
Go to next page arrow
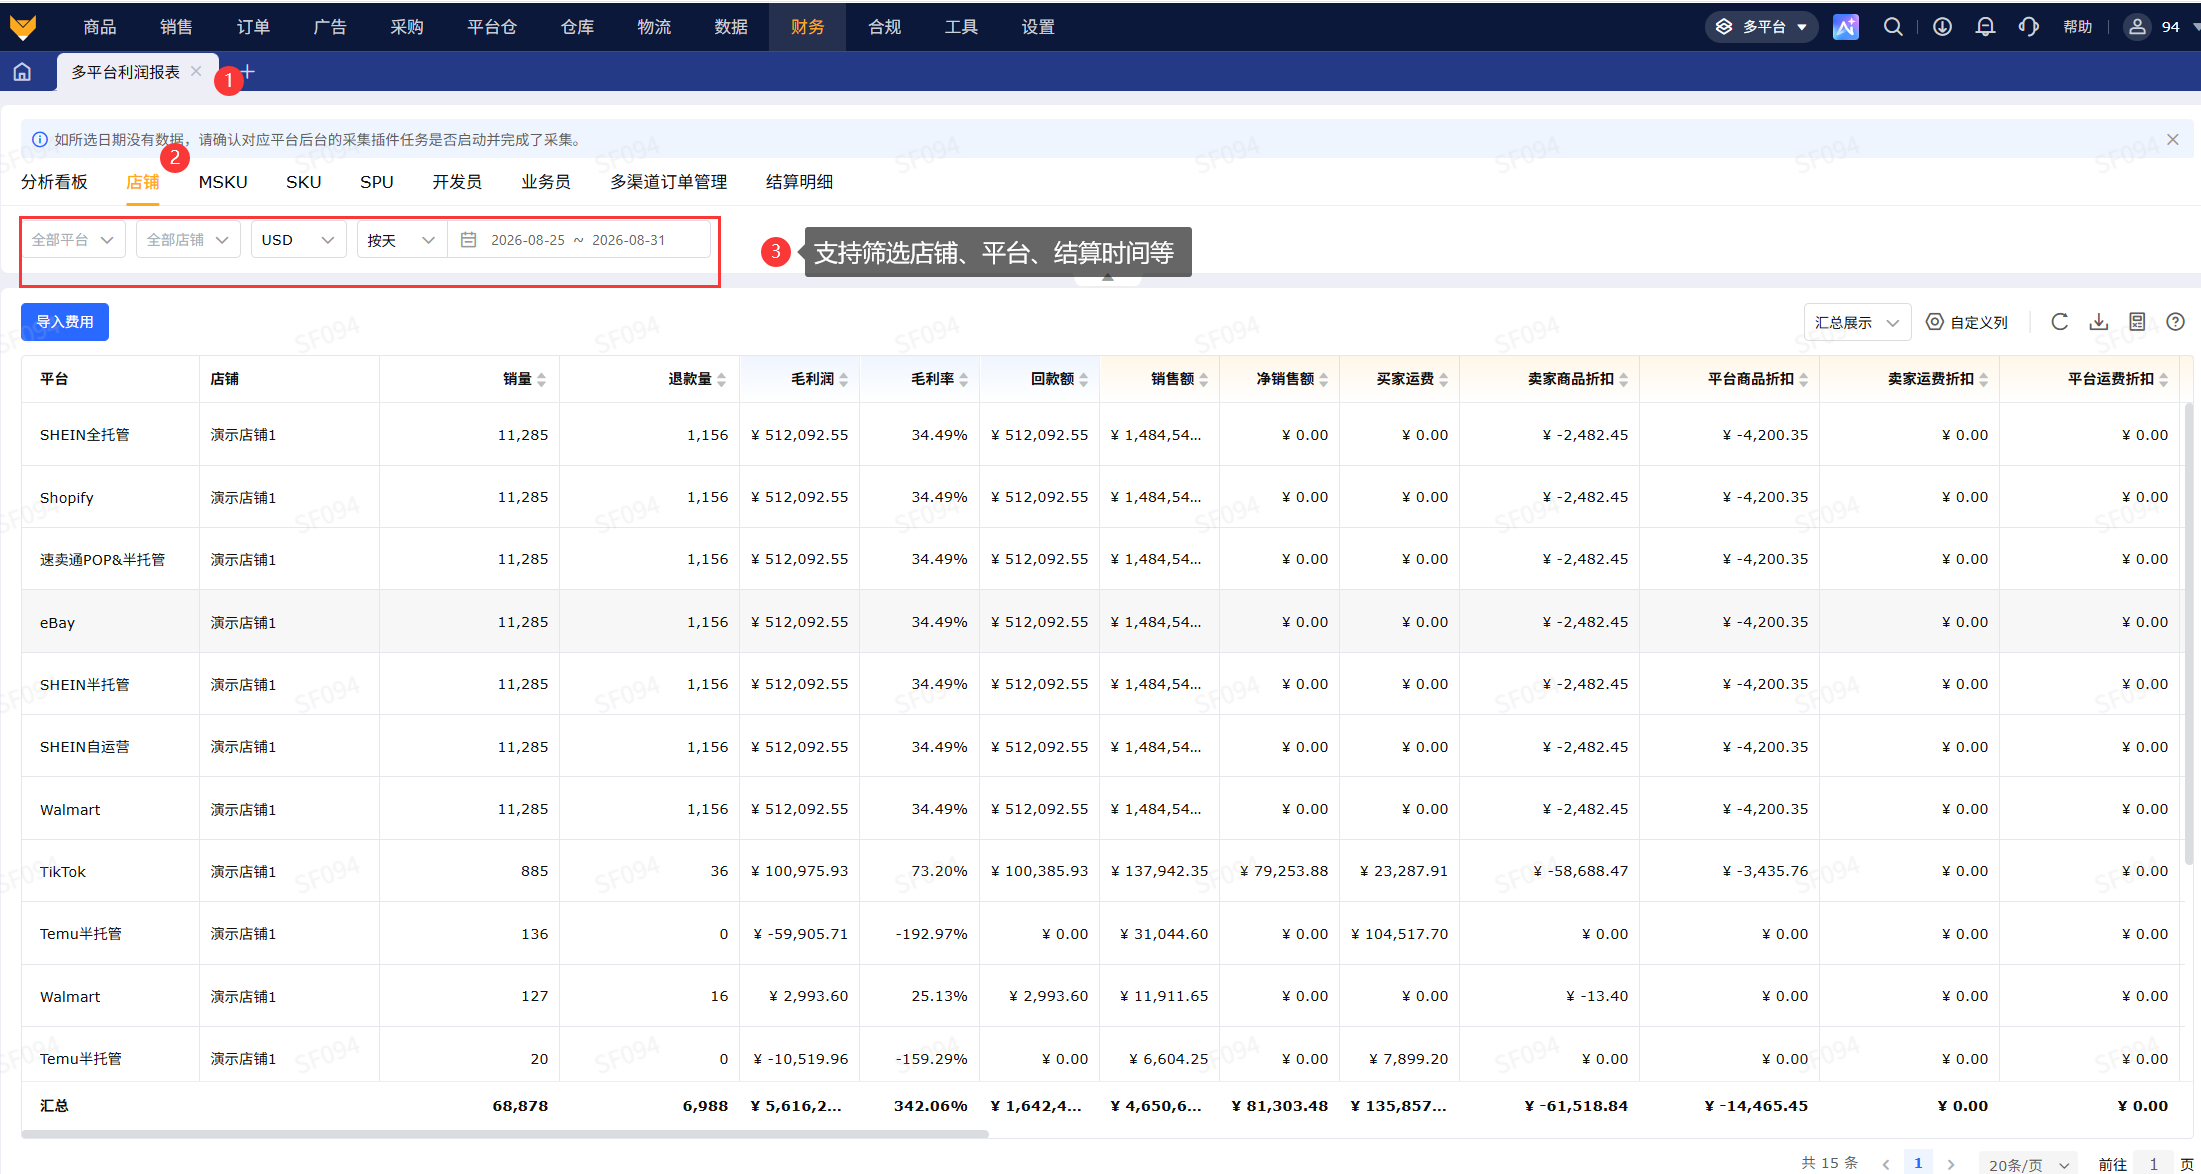tap(1950, 1164)
